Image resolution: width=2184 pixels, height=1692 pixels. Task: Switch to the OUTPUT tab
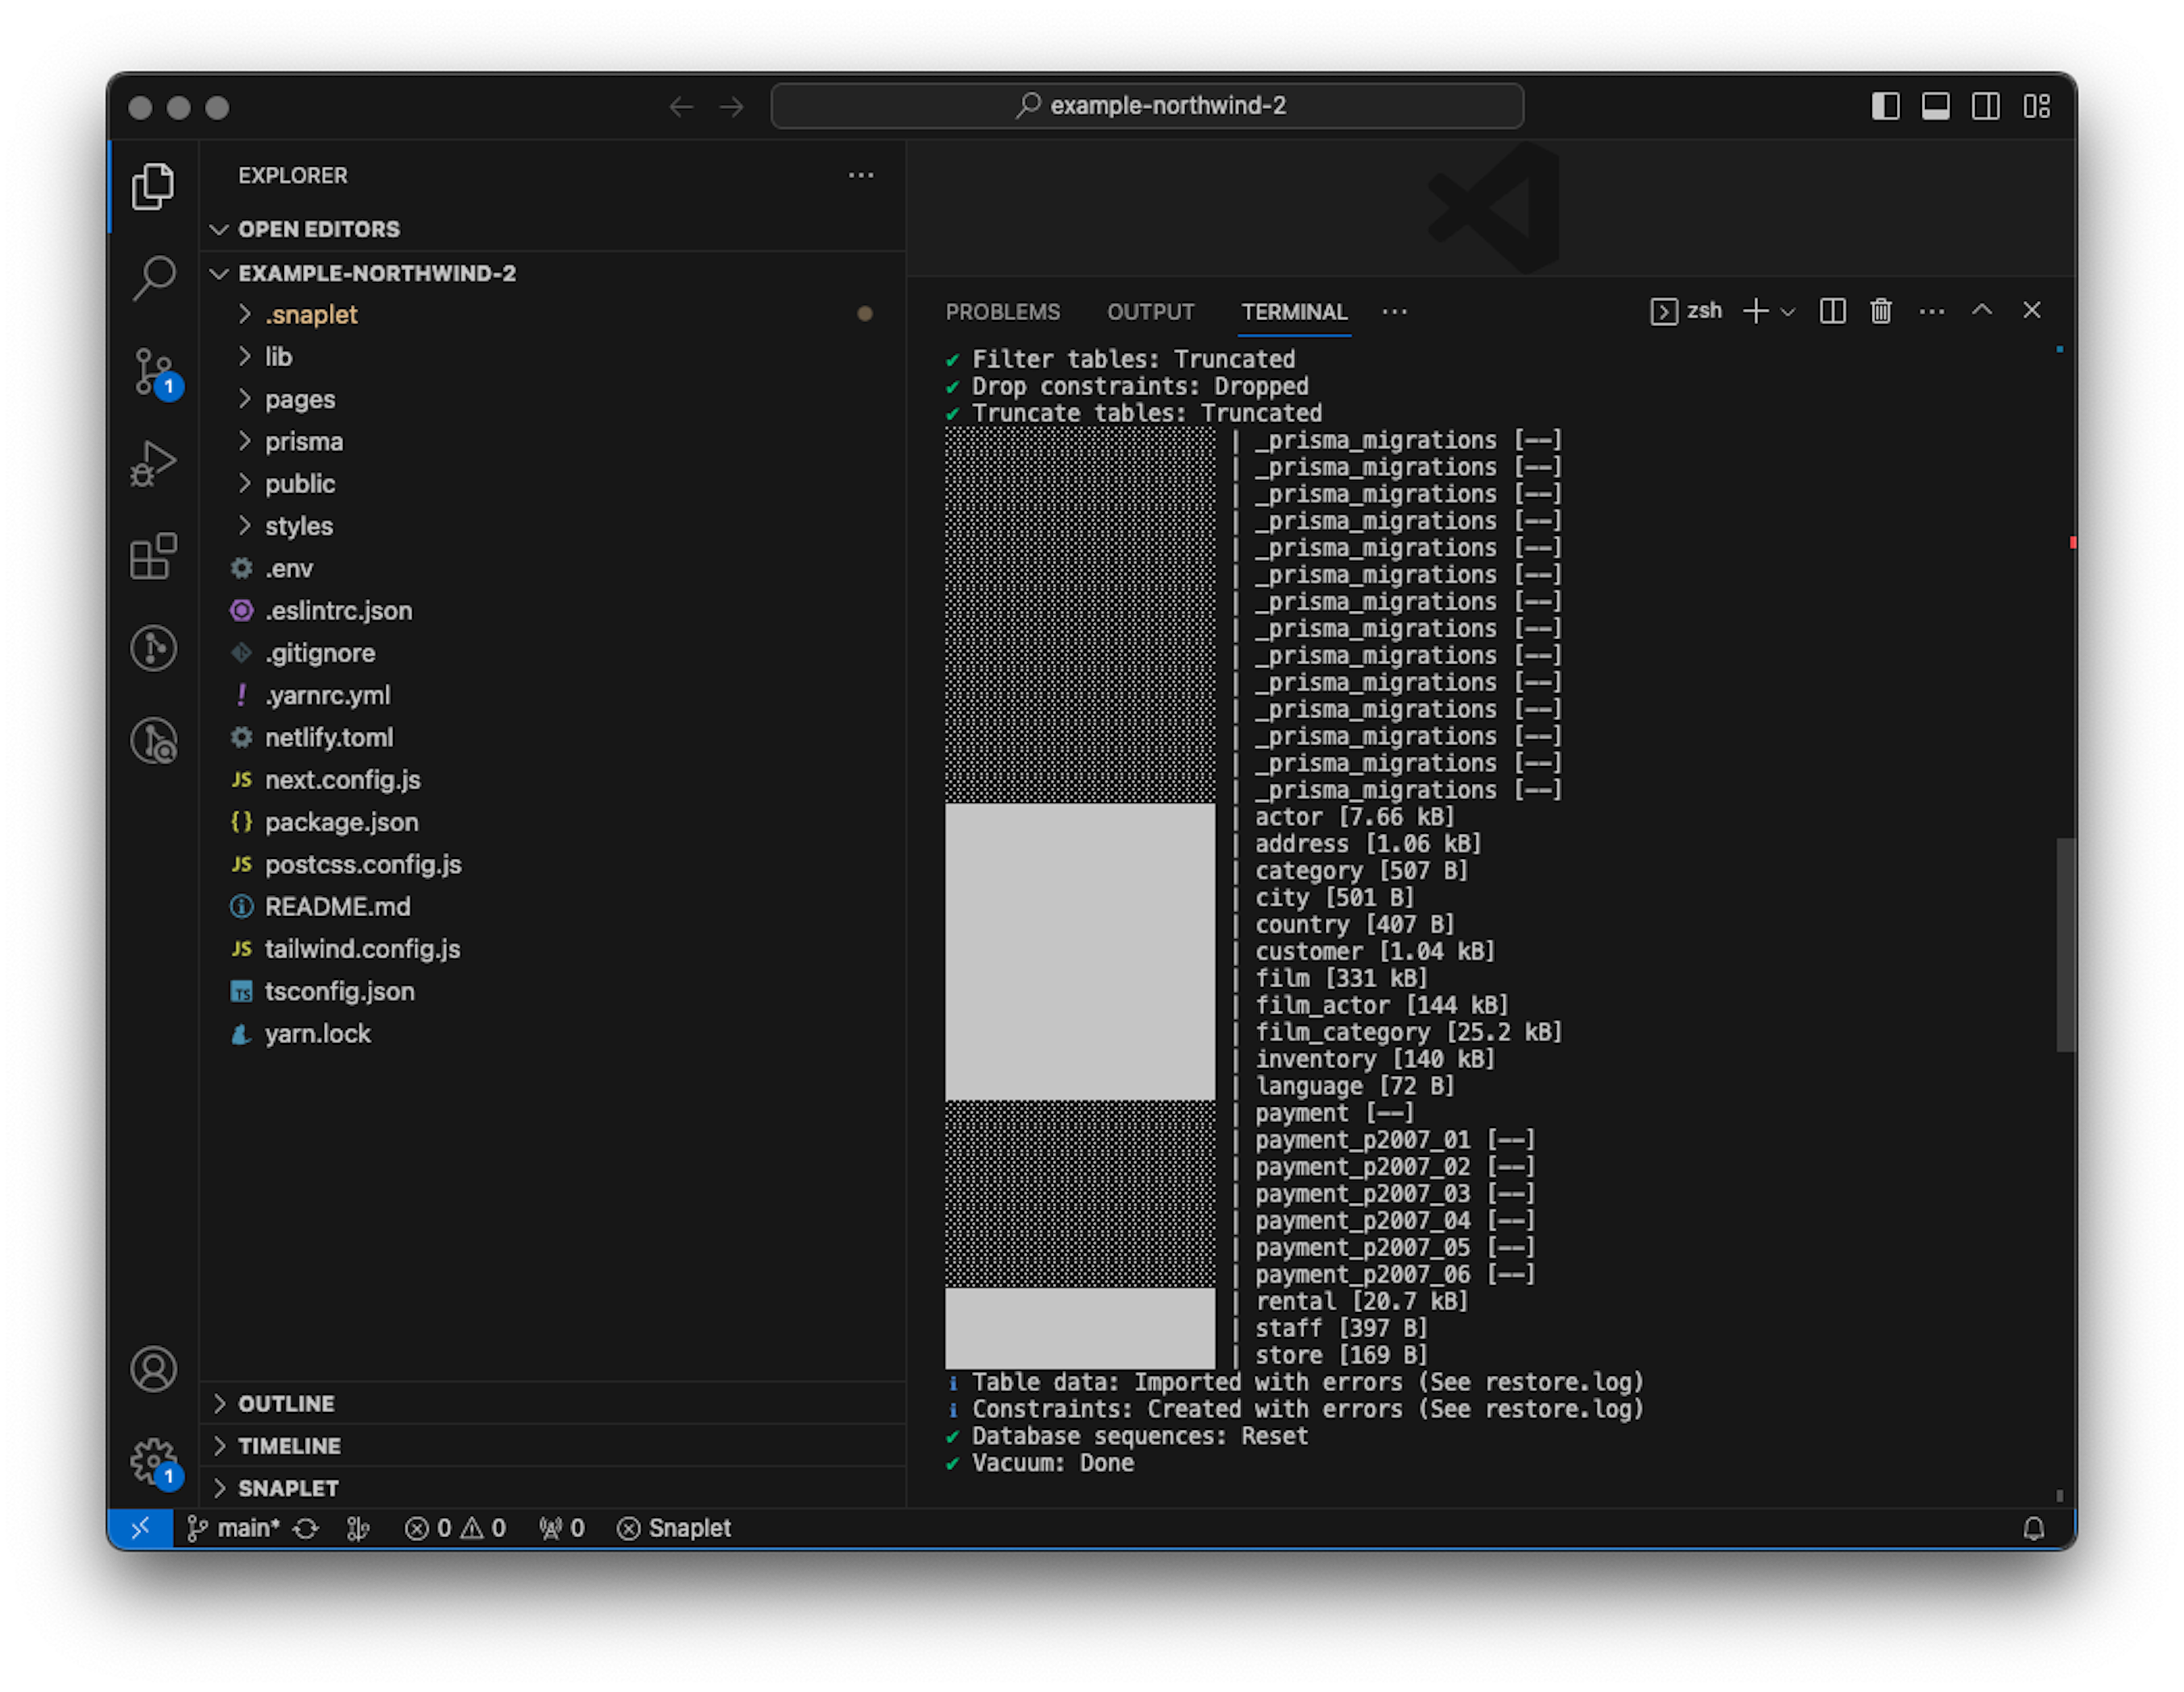[1150, 312]
